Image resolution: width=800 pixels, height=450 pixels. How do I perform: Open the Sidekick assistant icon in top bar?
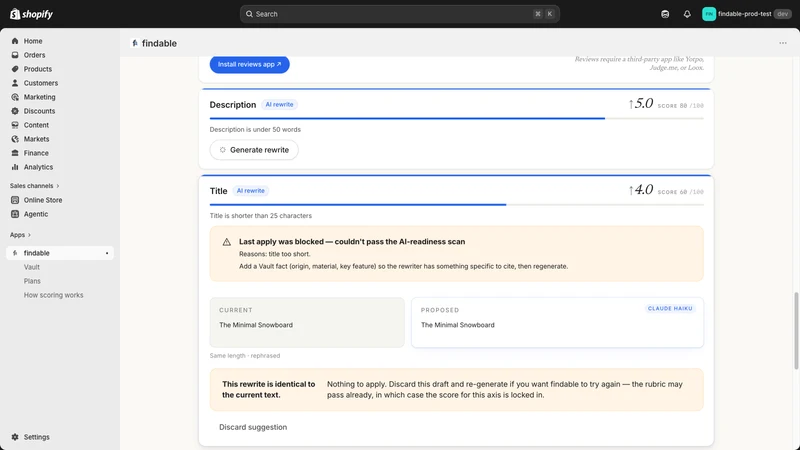coord(665,14)
